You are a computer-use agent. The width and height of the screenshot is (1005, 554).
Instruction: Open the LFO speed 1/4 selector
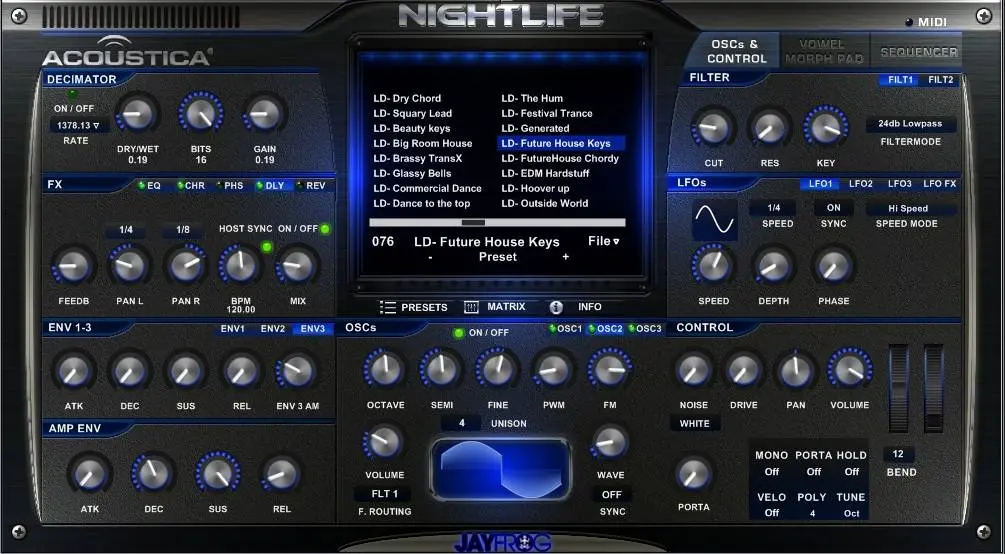click(774, 208)
